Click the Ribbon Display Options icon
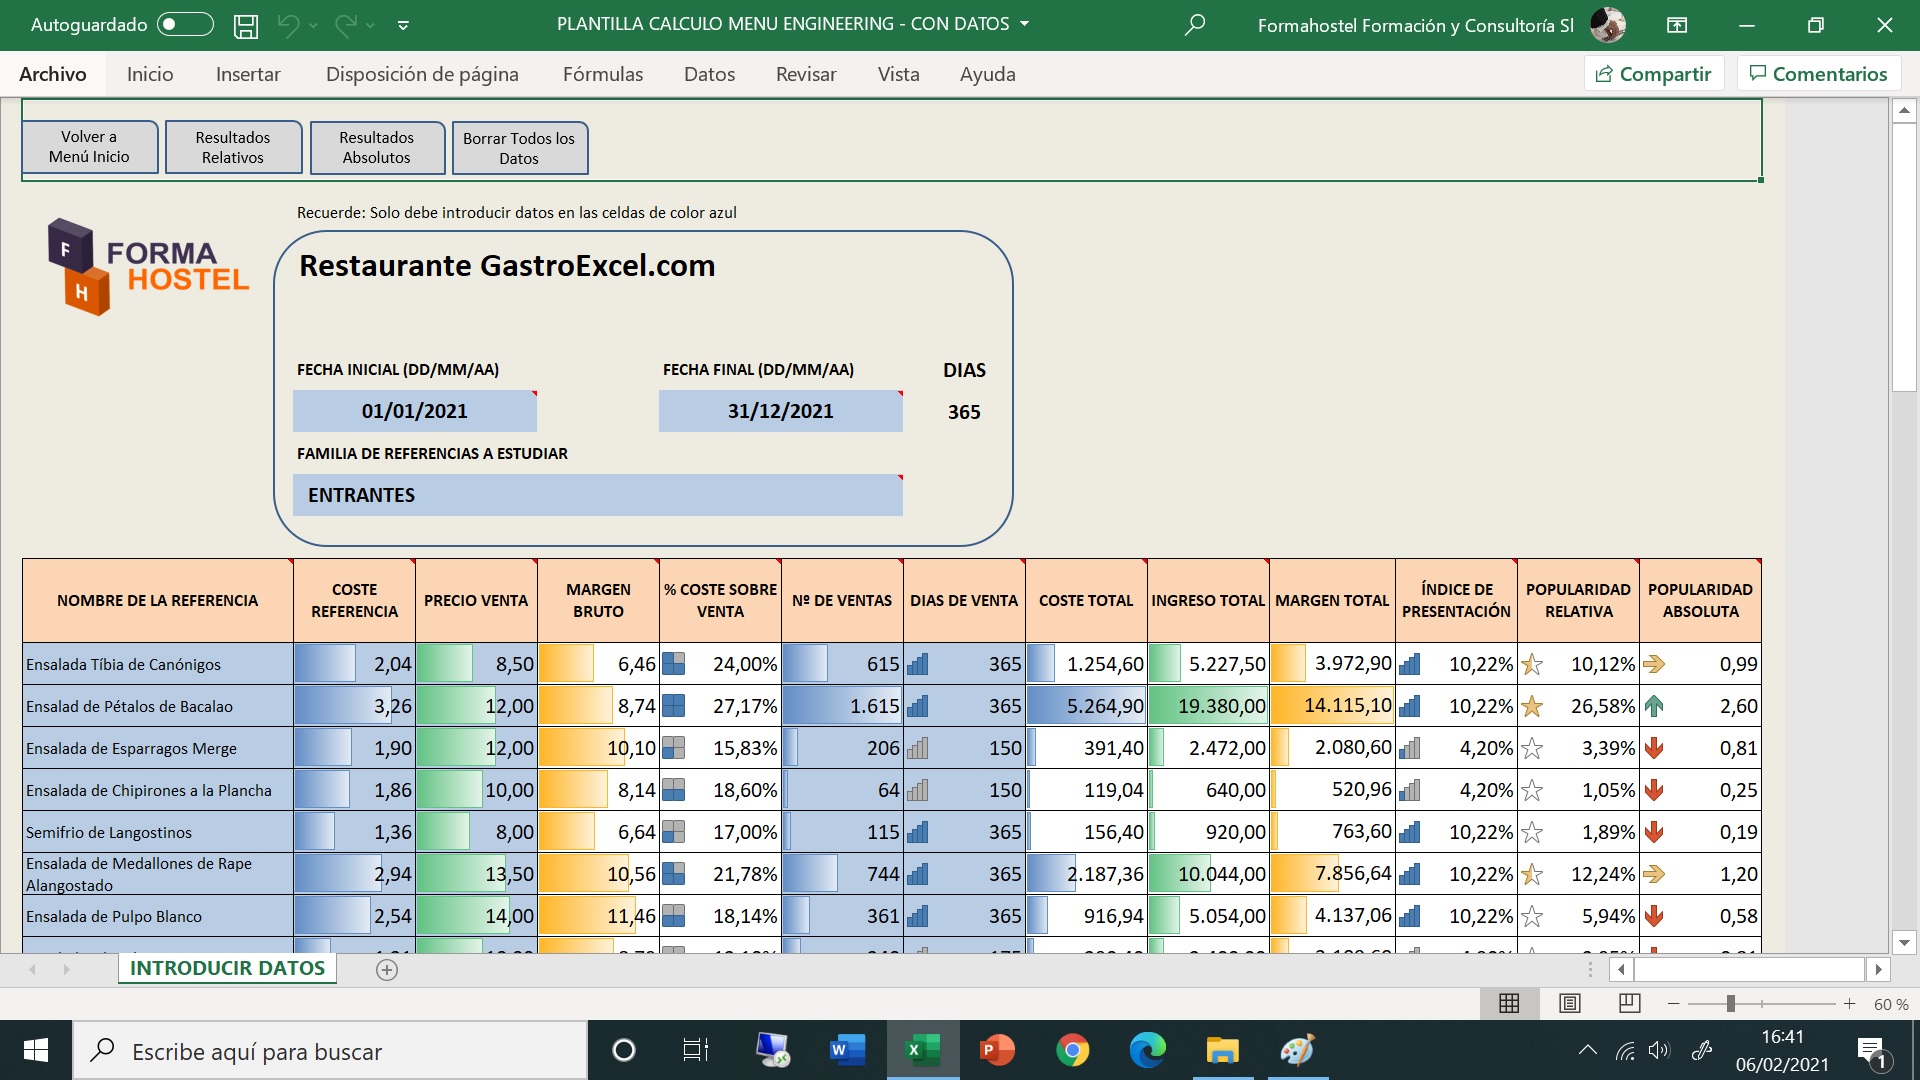The image size is (1920, 1080). point(1677,24)
